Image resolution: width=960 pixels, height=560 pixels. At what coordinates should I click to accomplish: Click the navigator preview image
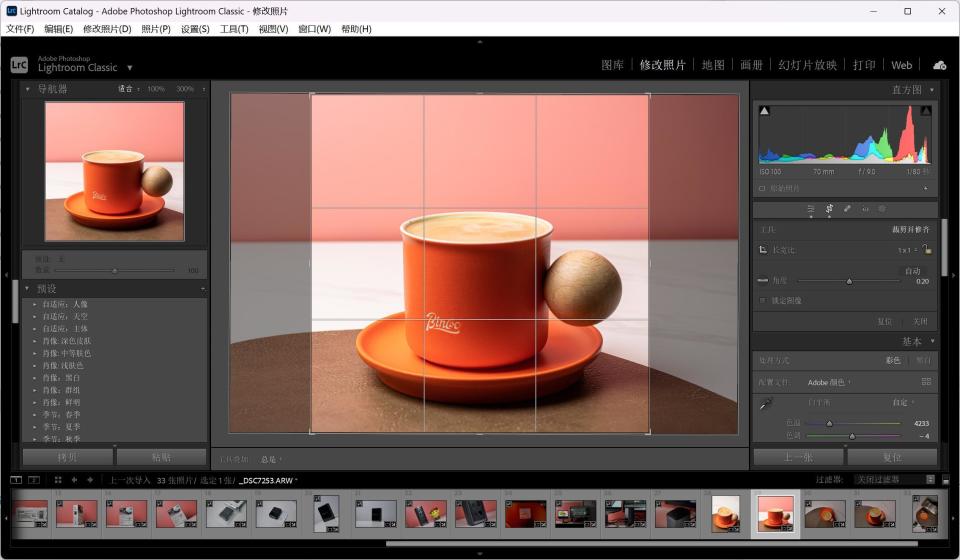tap(114, 171)
